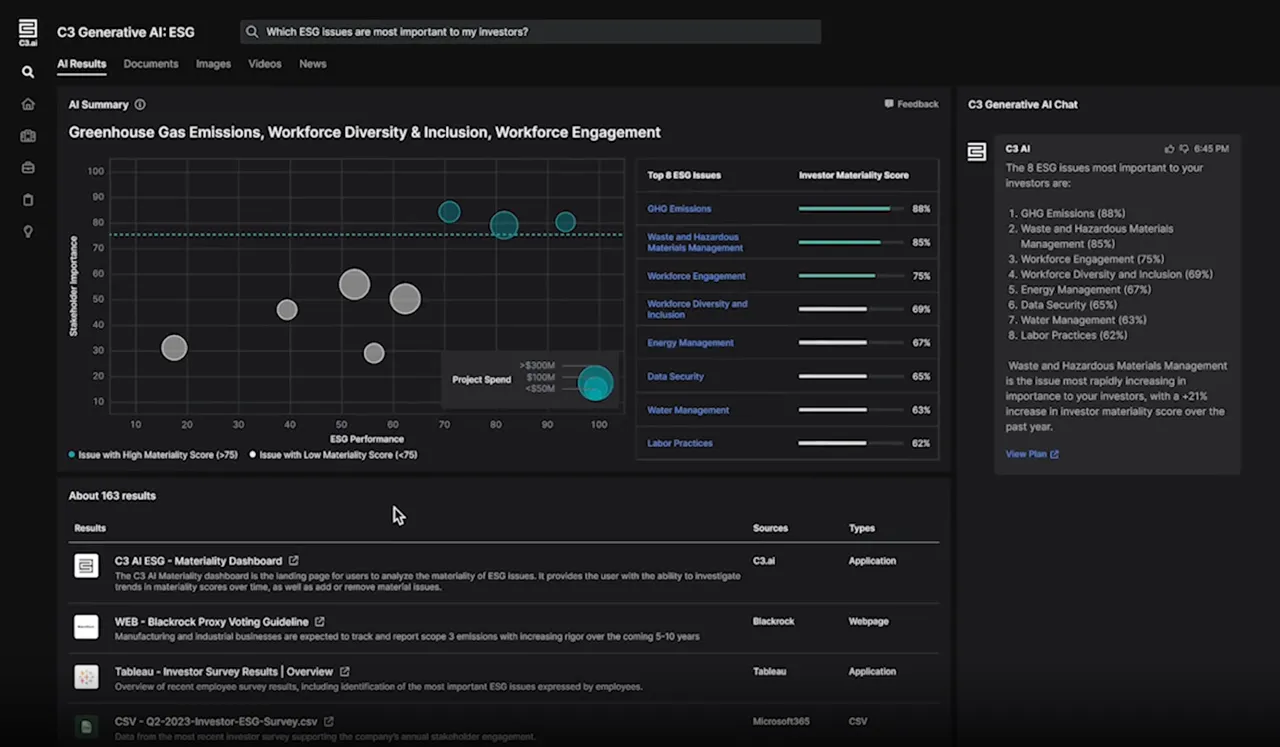Open the Workforce Engagement issue link
Image resolution: width=1280 pixels, height=747 pixels.
click(x=696, y=276)
